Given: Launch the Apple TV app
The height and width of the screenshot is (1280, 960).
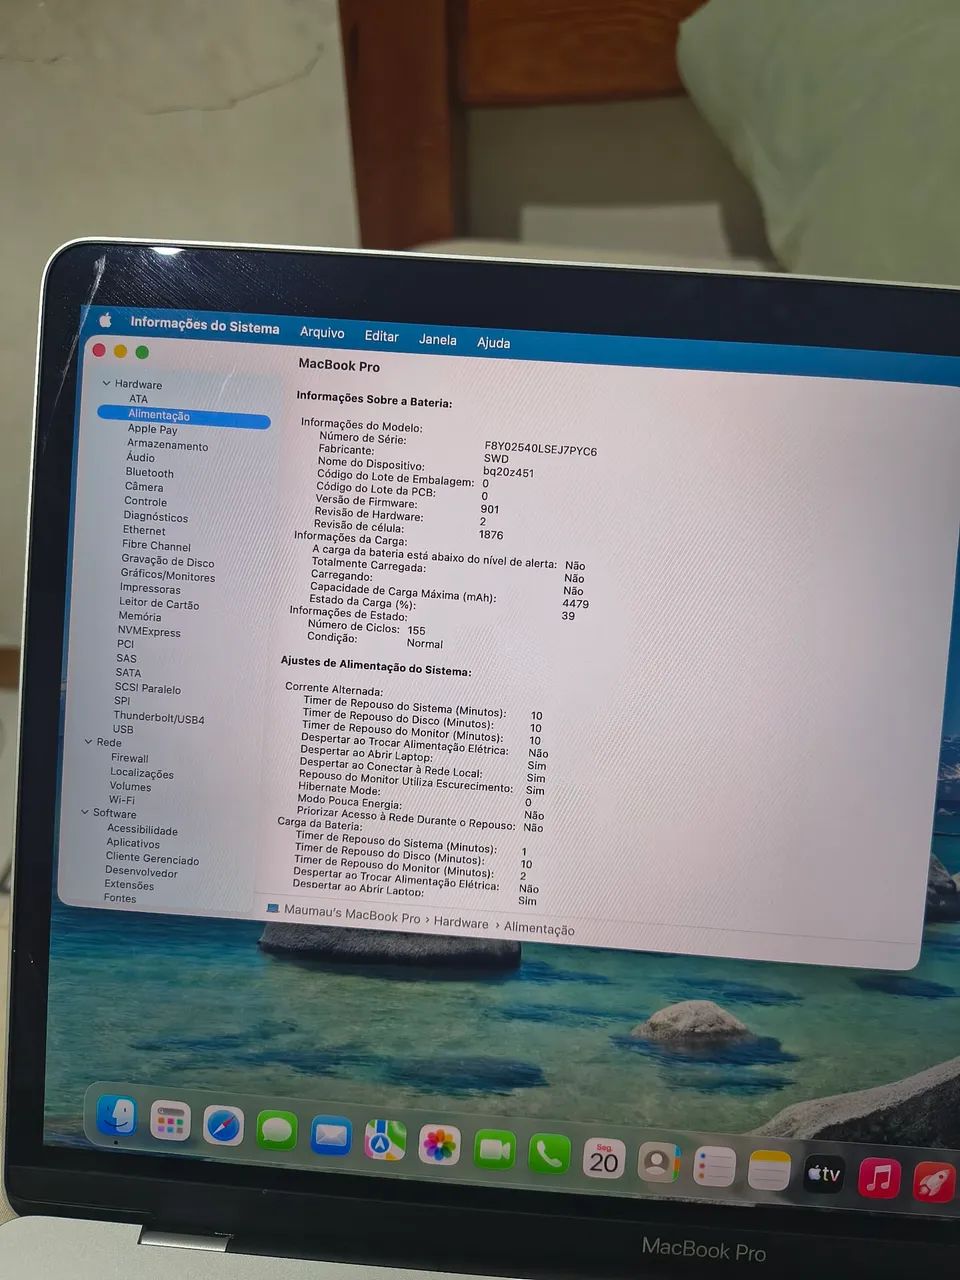Looking at the screenshot, I should coord(824,1174).
